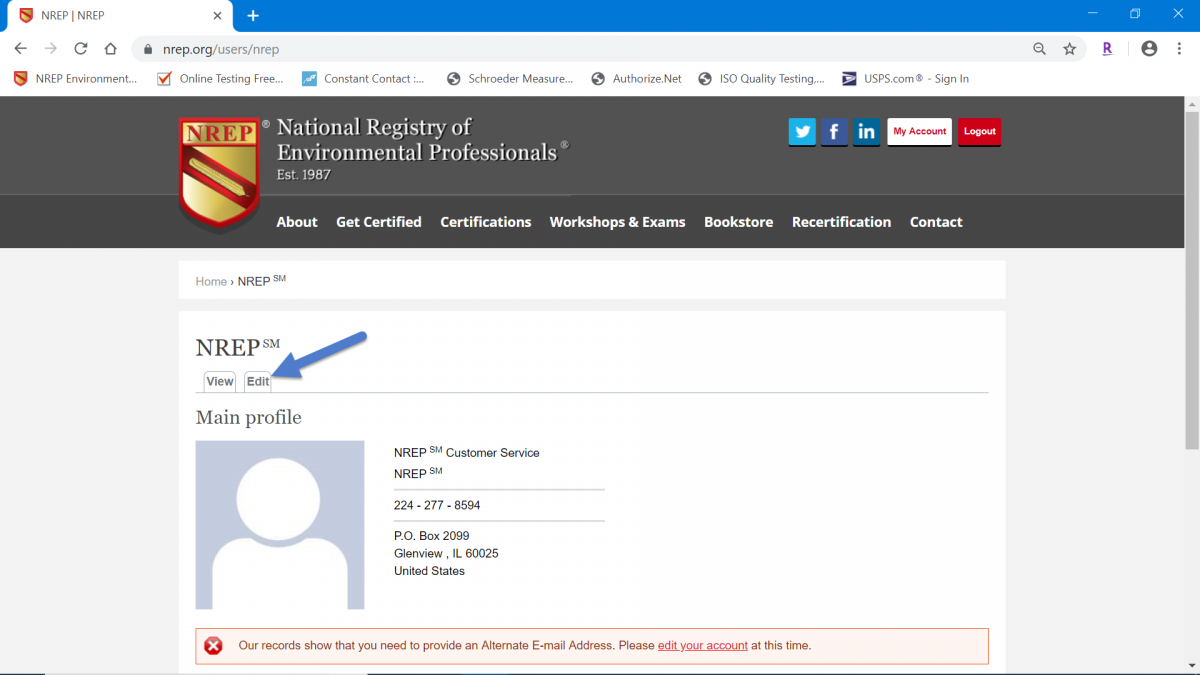This screenshot has width=1200, height=675.
Task: Open Online Testing Free bookmark
Action: 220,78
